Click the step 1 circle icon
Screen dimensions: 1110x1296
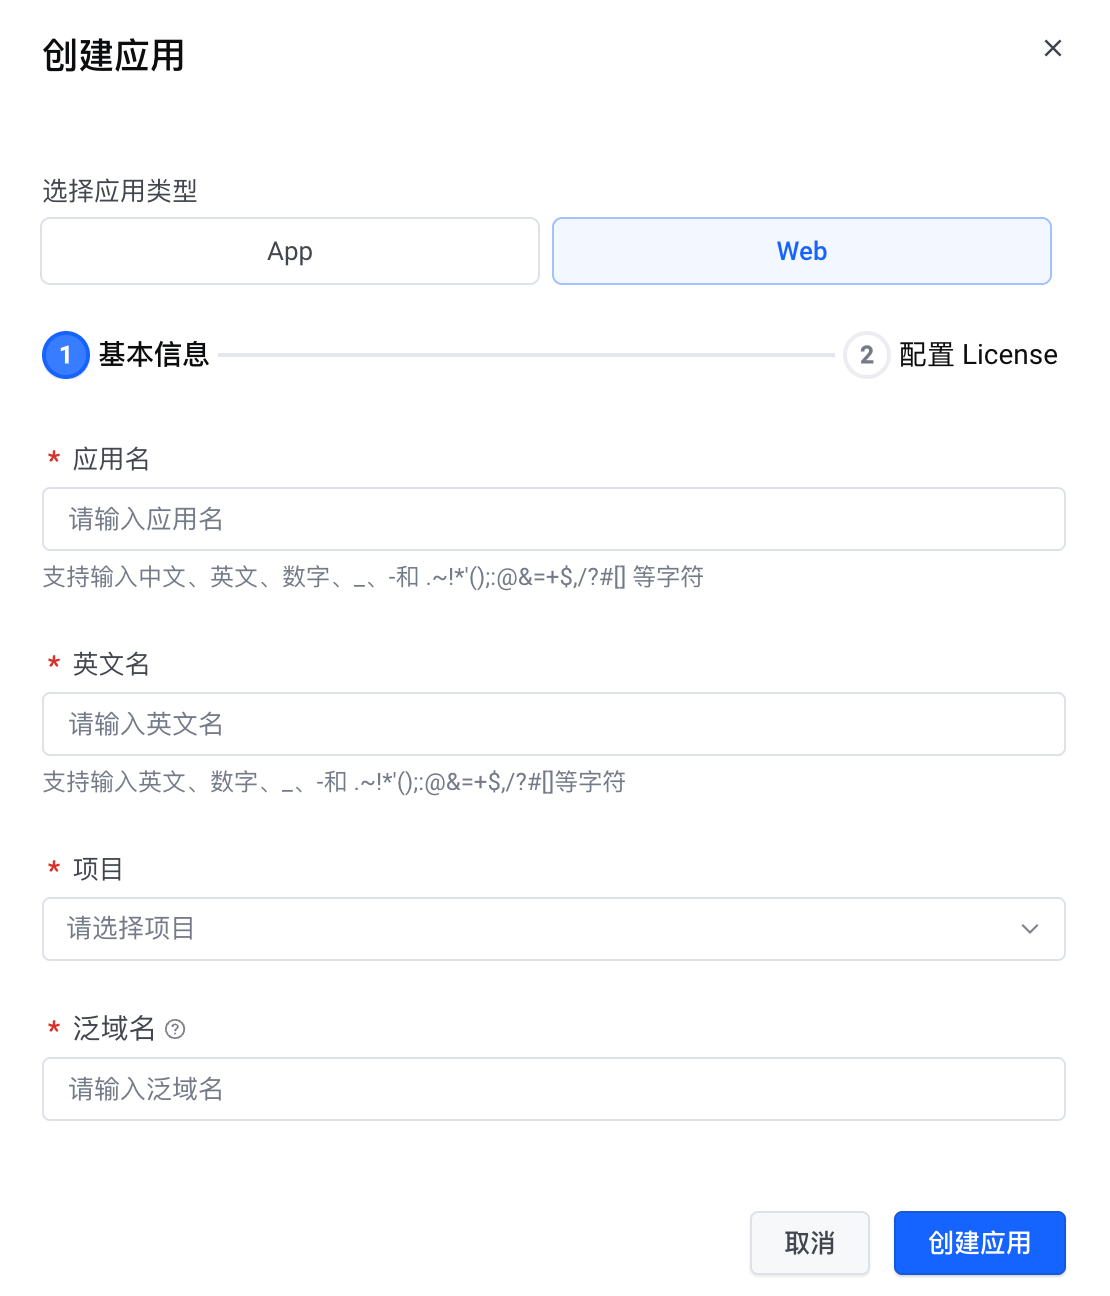point(66,355)
